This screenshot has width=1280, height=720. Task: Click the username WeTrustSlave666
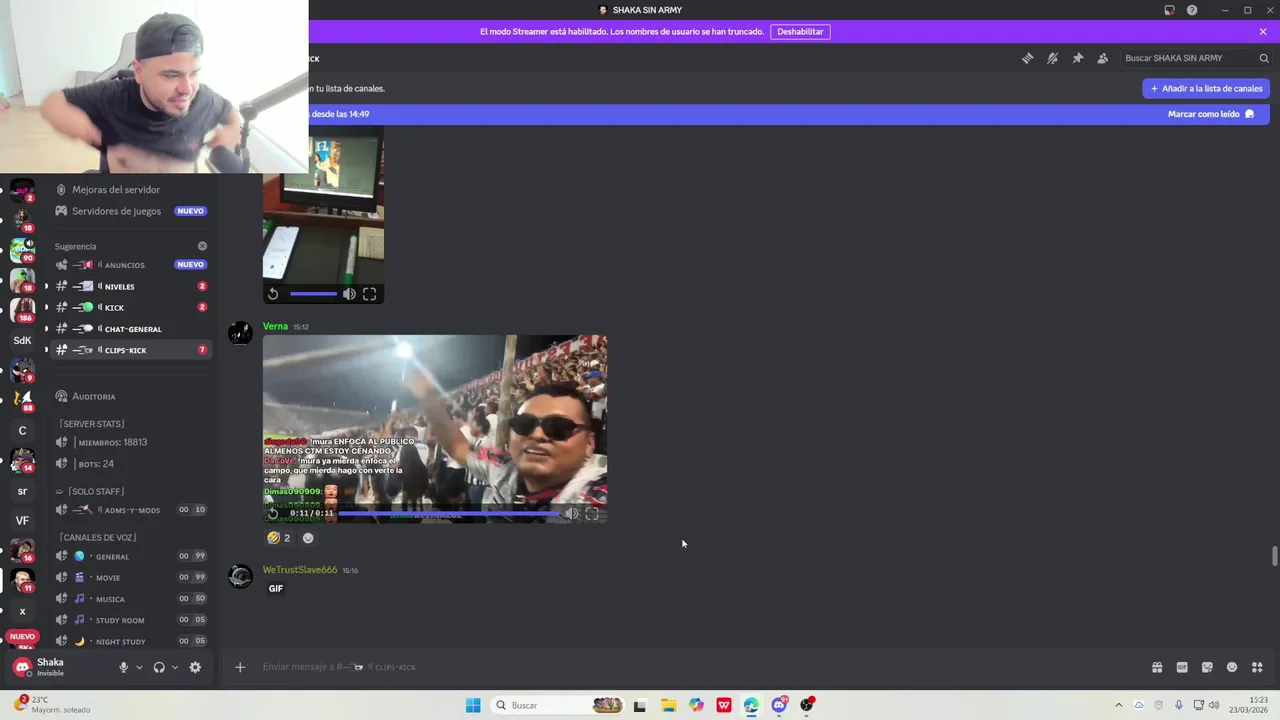point(300,570)
